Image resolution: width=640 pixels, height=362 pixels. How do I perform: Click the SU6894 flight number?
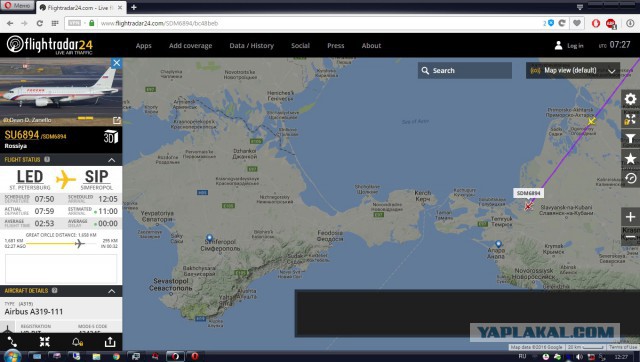(x=22, y=135)
